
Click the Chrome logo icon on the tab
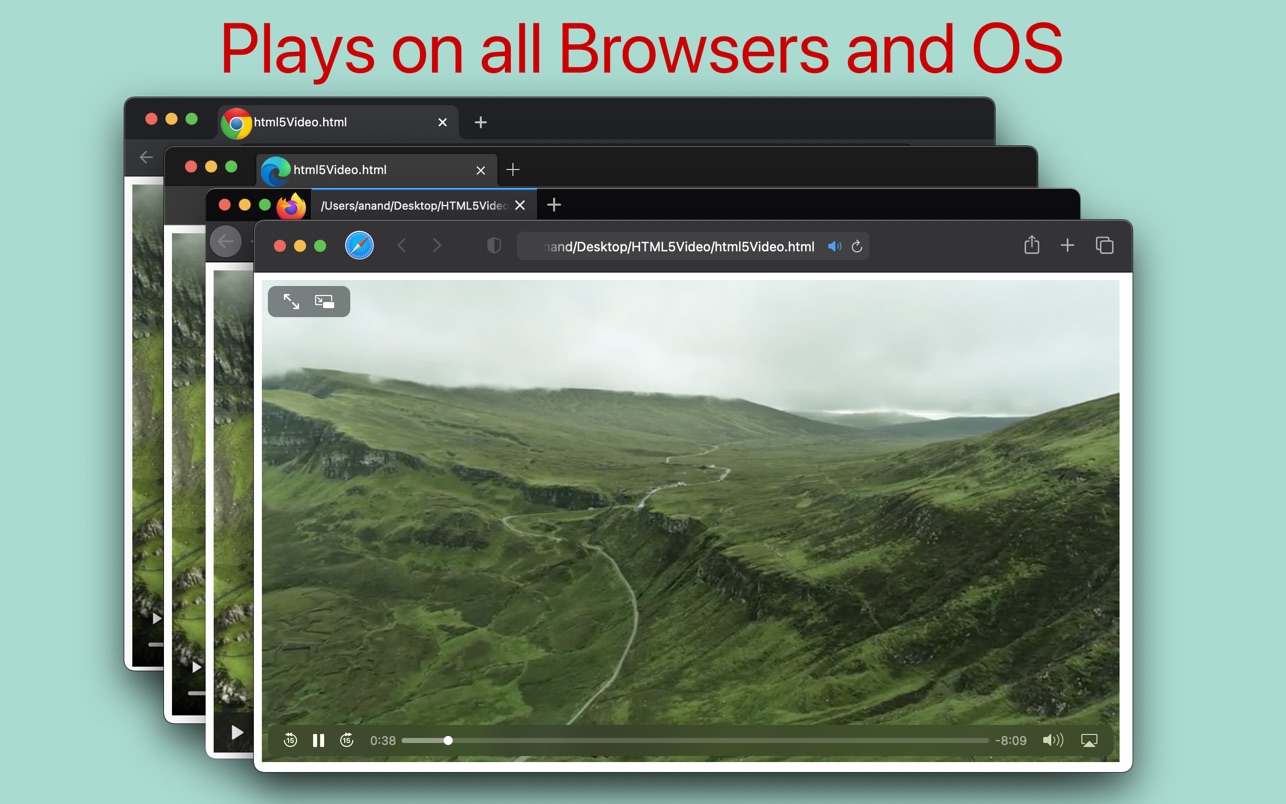[x=237, y=123]
